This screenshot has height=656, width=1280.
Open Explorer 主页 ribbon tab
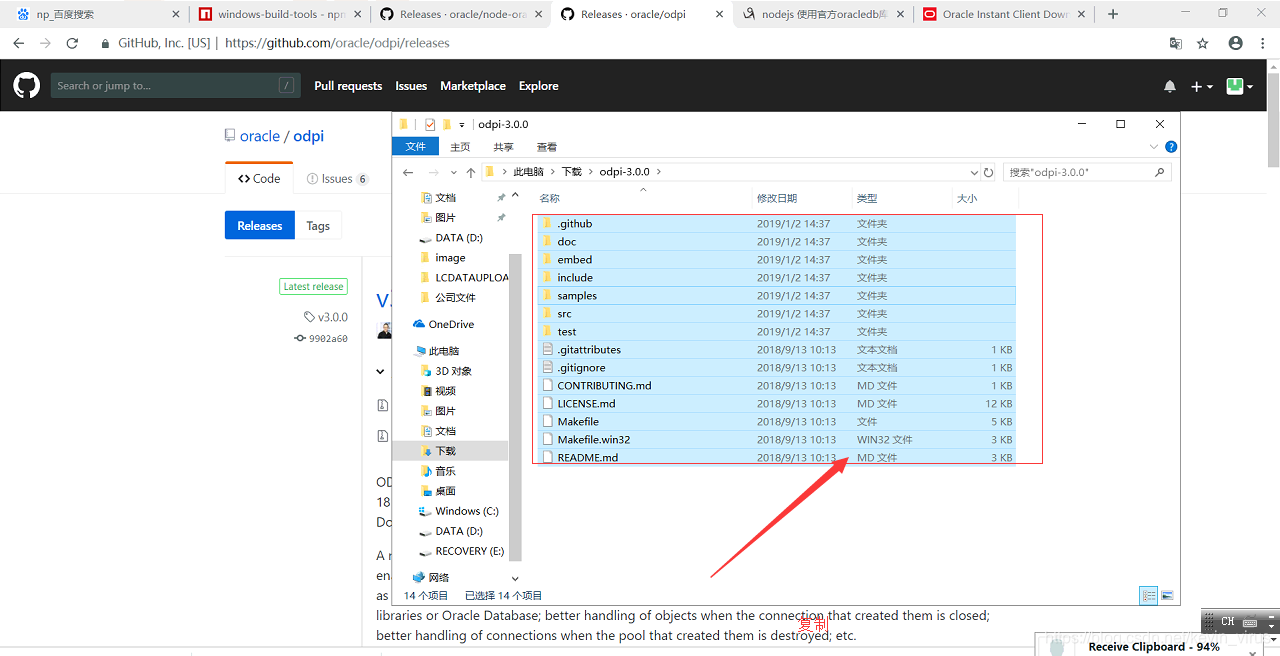tap(460, 147)
